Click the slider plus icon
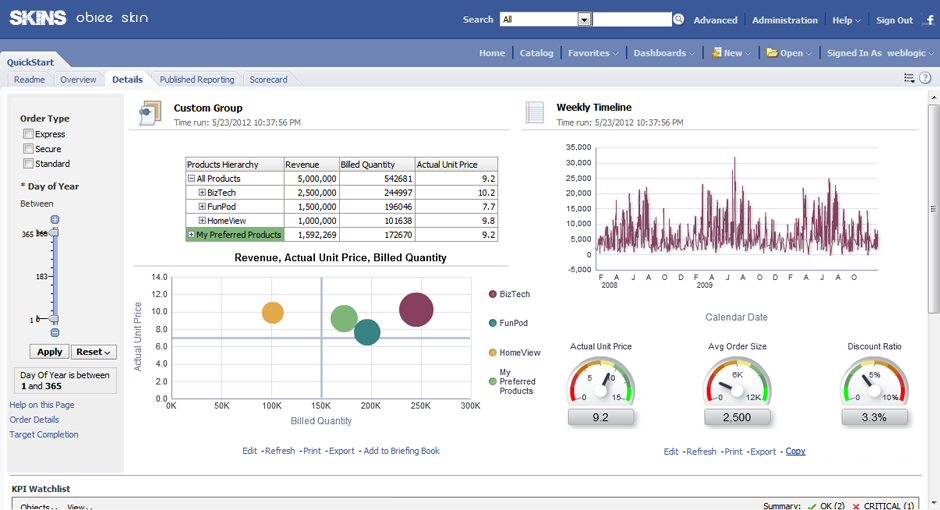The height and width of the screenshot is (510, 940). point(55,219)
